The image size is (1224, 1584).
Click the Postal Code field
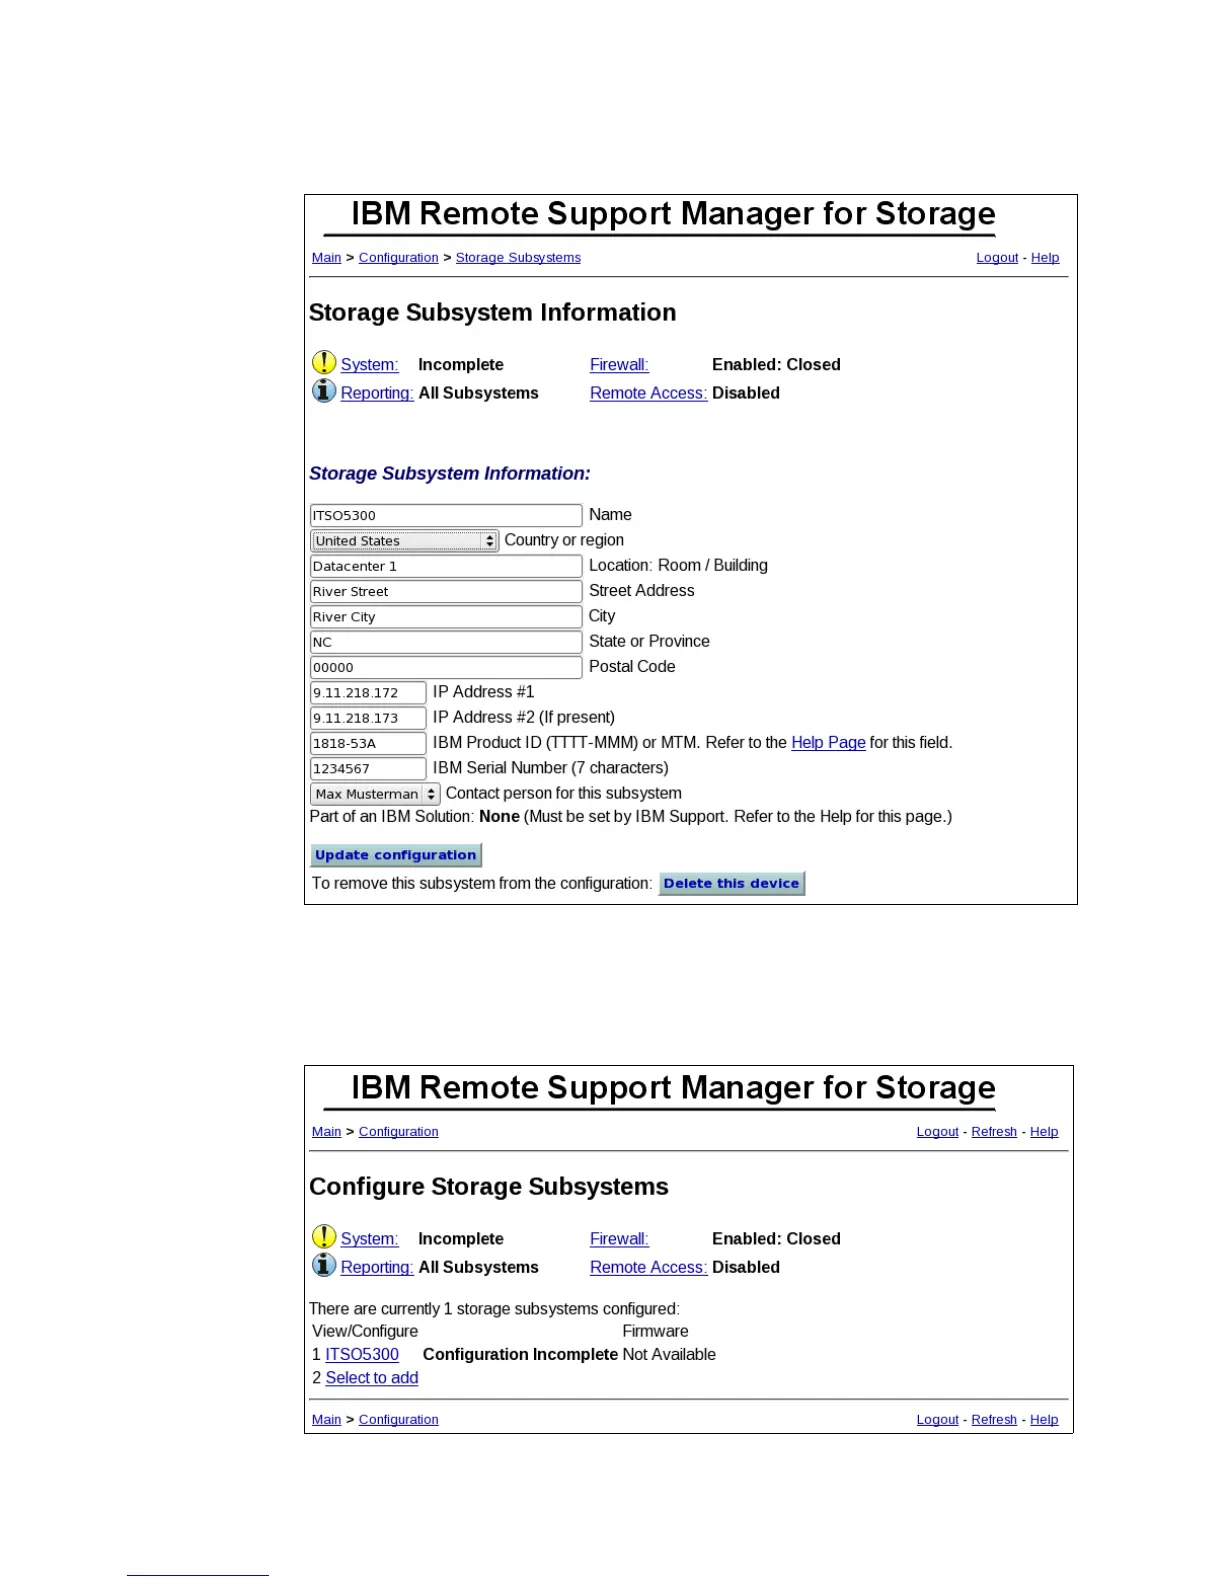[x=446, y=667]
